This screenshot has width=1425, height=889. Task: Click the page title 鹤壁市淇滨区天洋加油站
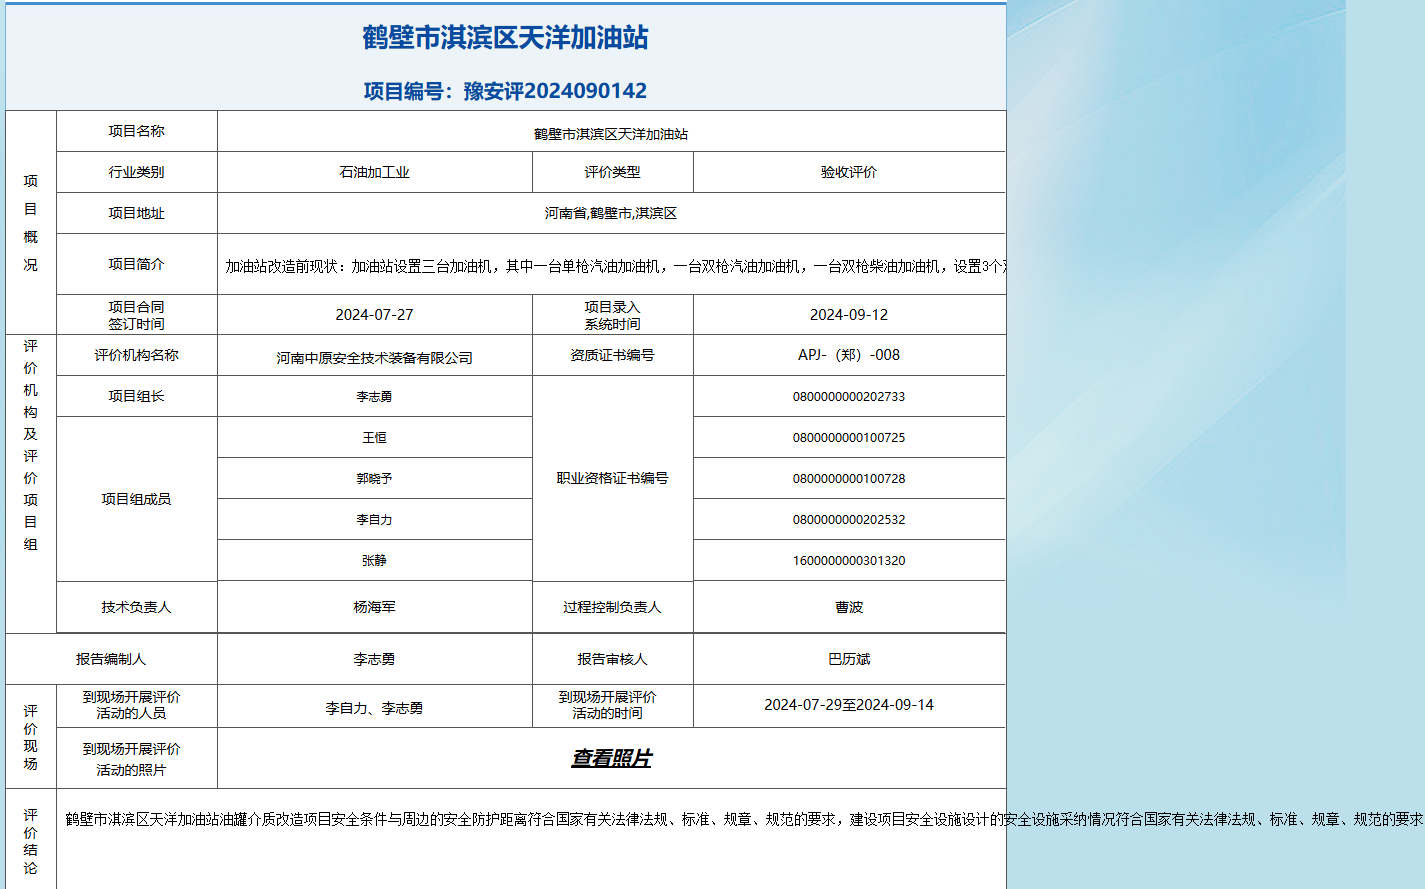coord(505,38)
